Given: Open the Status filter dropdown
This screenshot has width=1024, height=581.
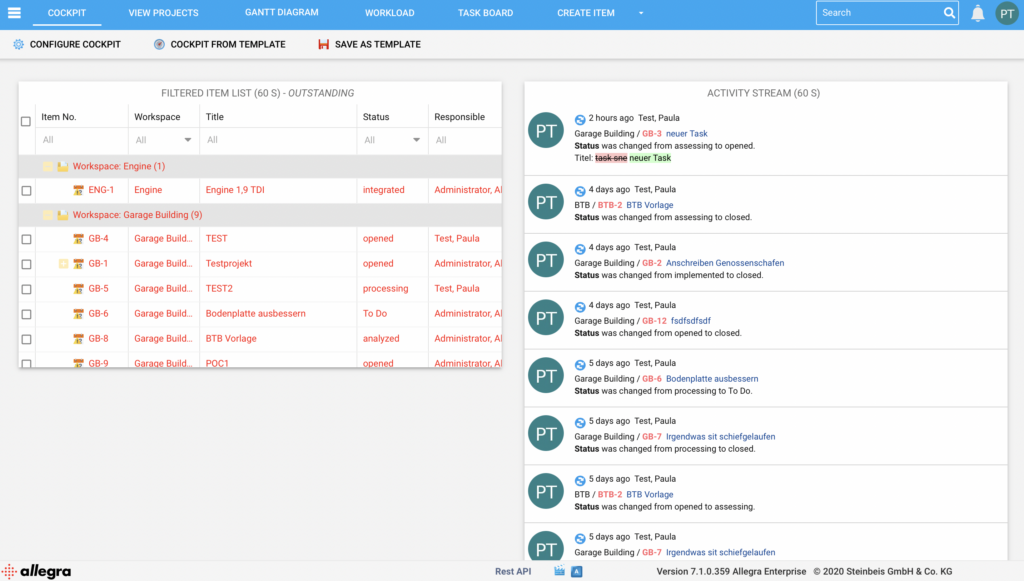Looking at the screenshot, I should [416, 140].
